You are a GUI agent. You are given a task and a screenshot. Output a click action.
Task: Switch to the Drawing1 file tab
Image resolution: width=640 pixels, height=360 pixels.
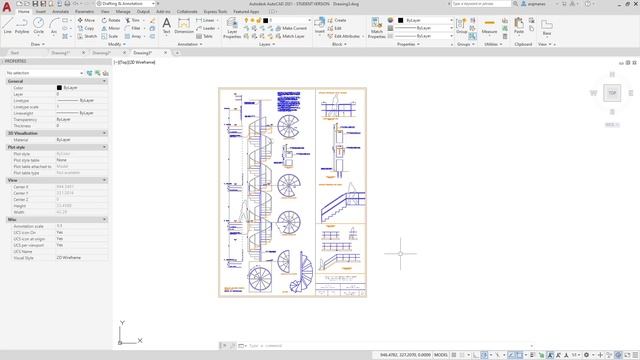pos(61,53)
